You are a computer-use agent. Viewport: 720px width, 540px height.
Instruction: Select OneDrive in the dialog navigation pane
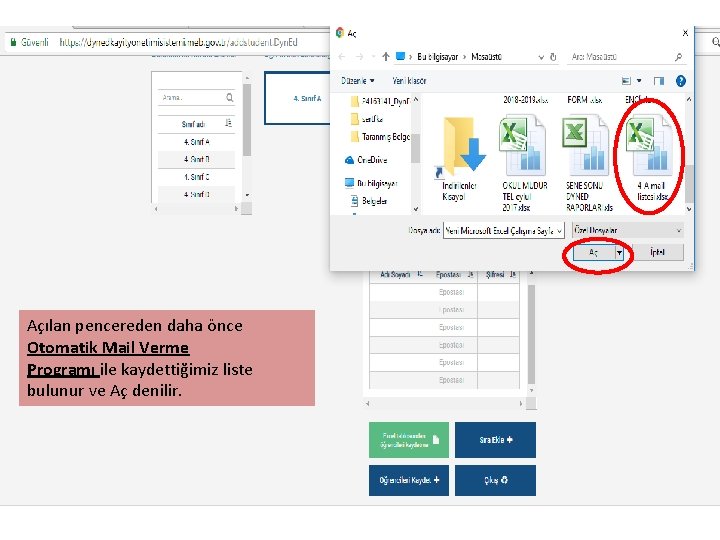[x=366, y=160]
